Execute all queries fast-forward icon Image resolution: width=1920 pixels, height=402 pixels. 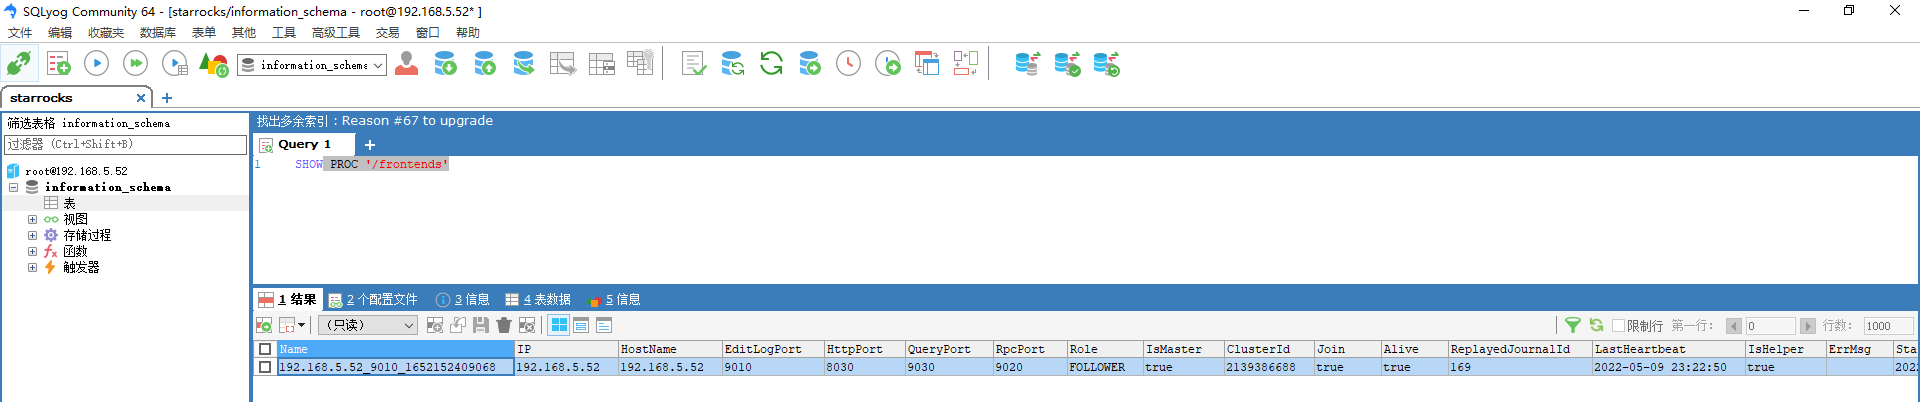[135, 64]
